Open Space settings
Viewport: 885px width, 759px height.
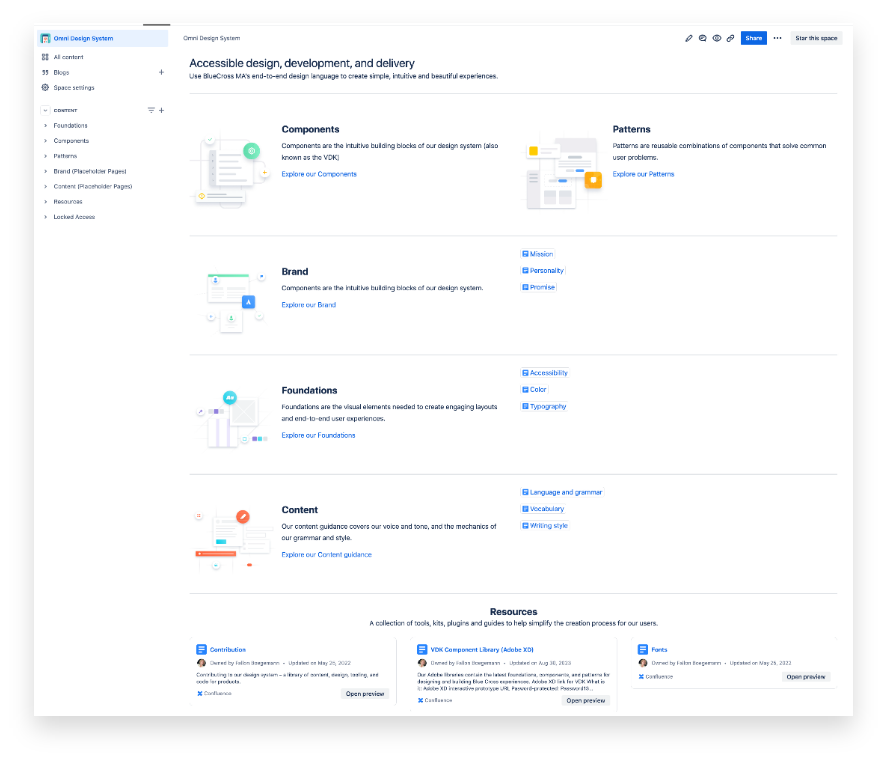[x=74, y=87]
